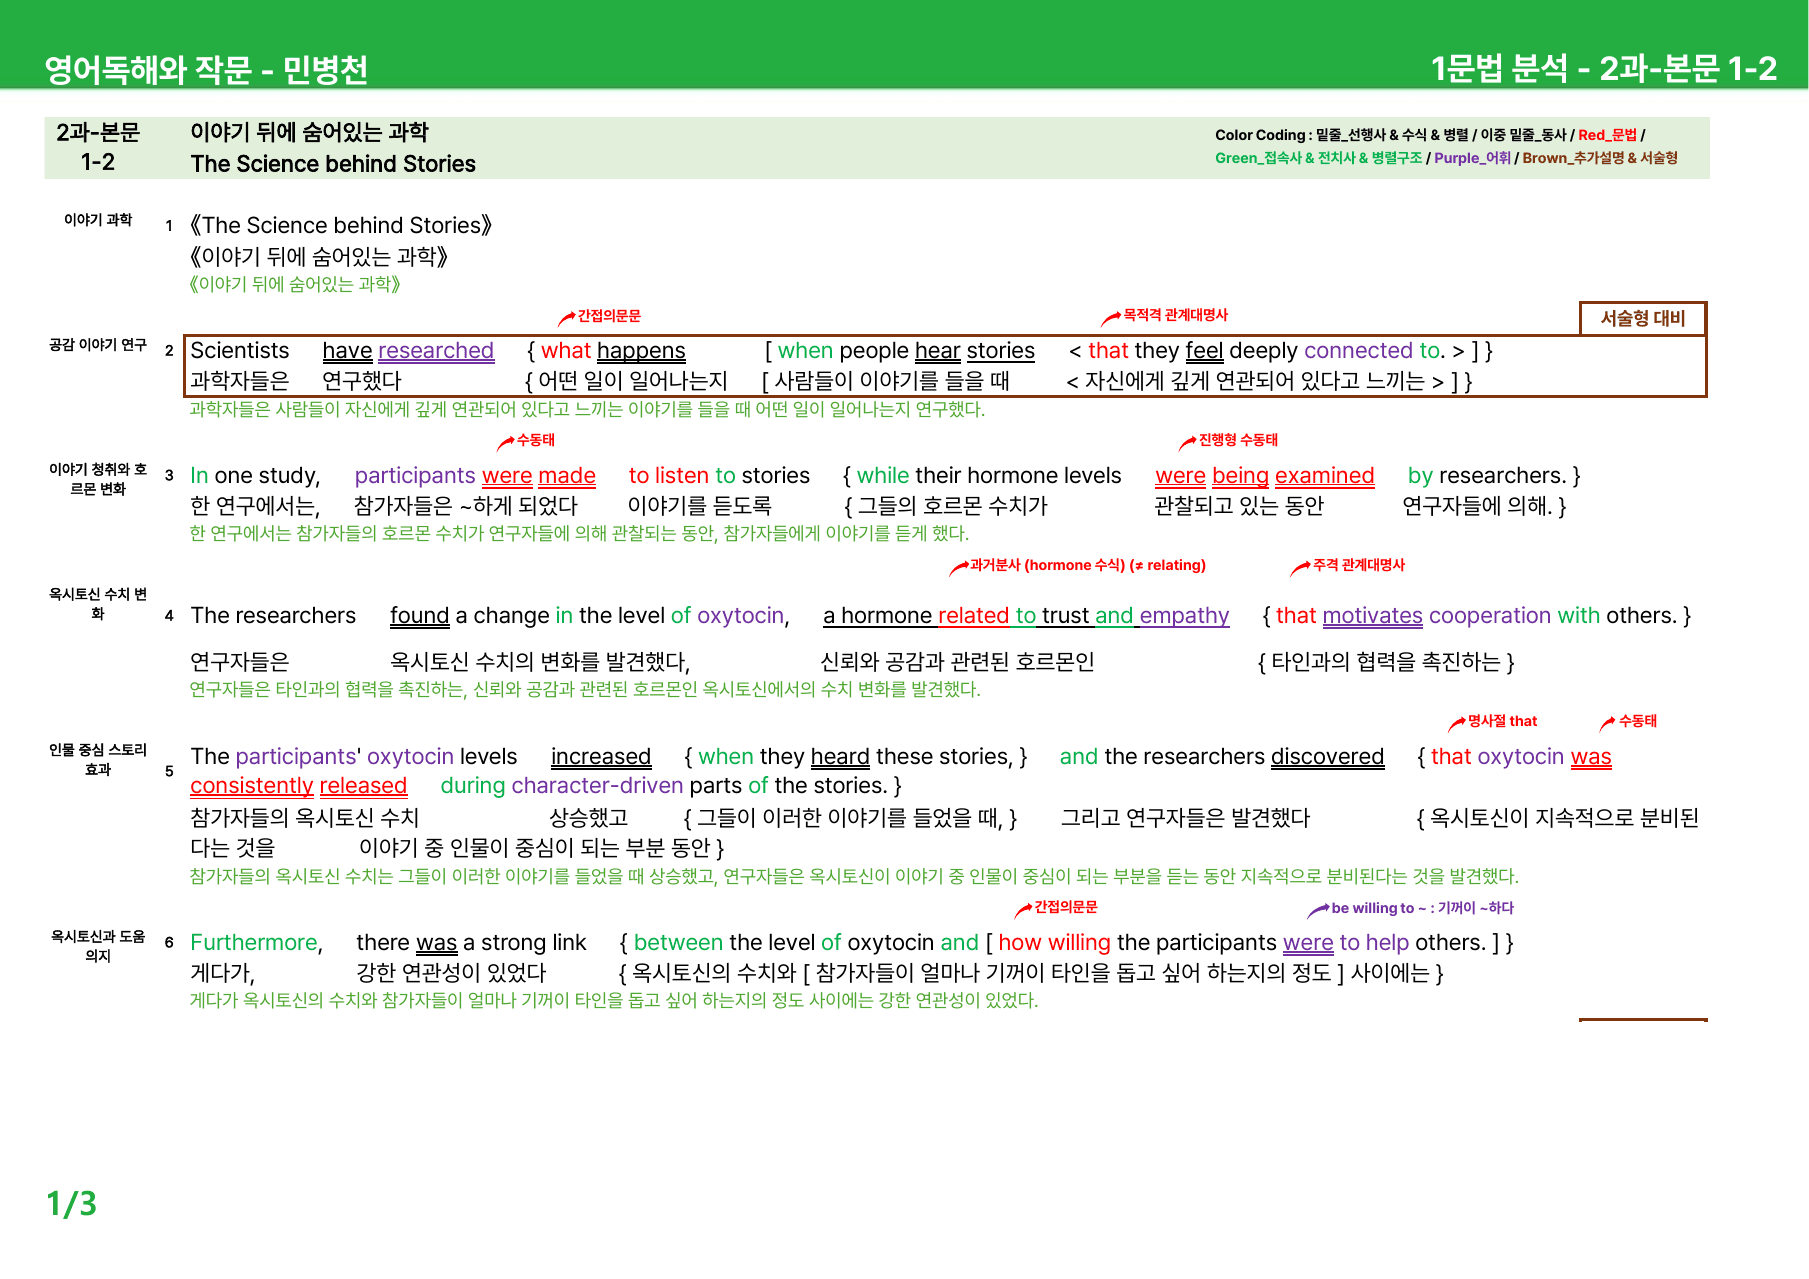1809x1279 pixels.
Task: Click sentence 1 '《The Science behind Stories》'
Action: tap(341, 225)
